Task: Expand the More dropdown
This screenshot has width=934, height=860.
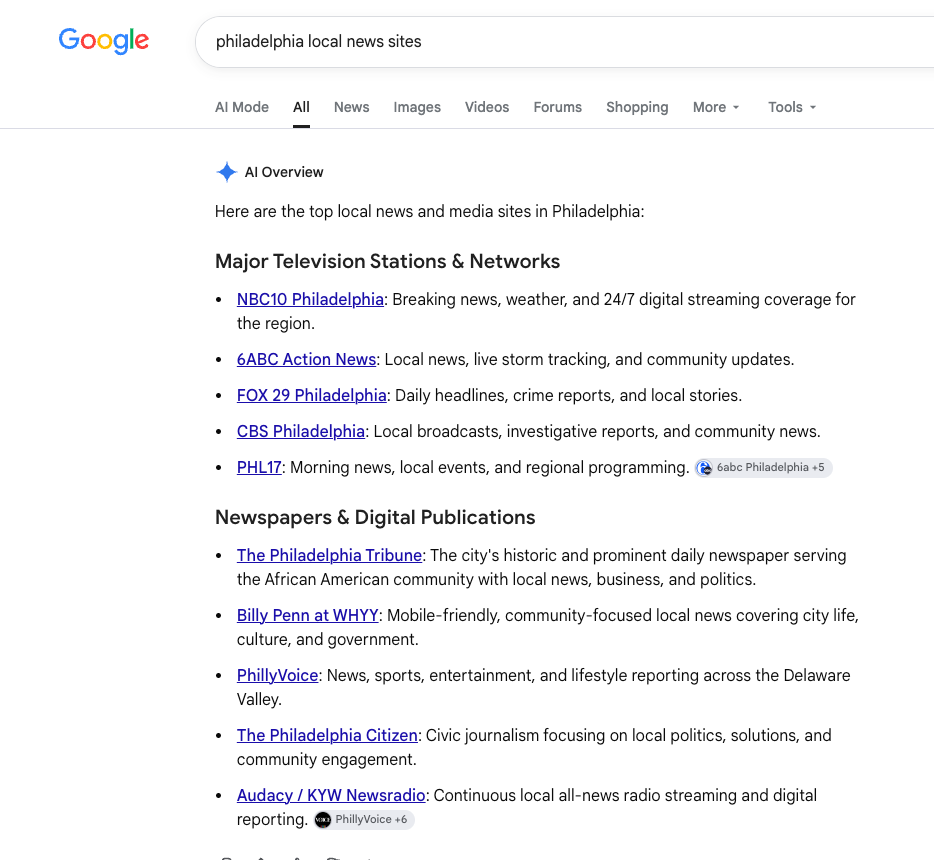Action: tap(716, 107)
